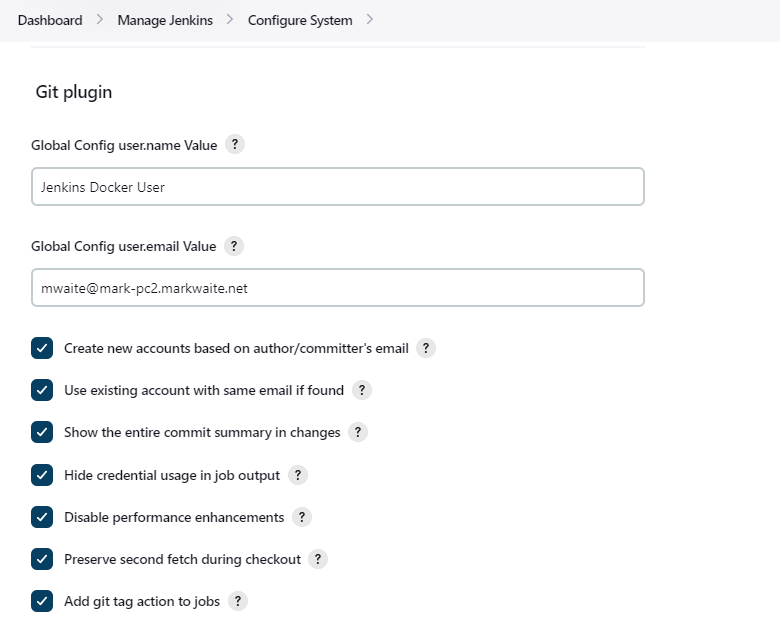Show help for Hide credential usage option

297,475
